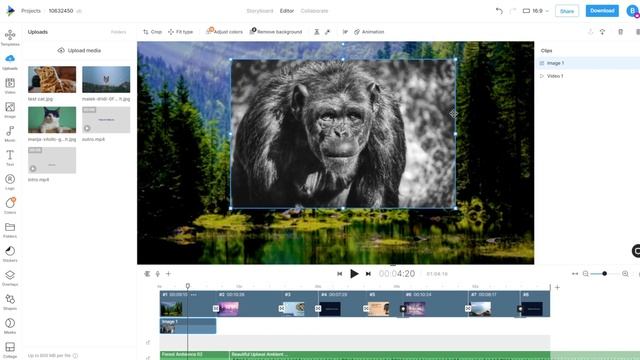The height and width of the screenshot is (360, 640).
Task: Open the Collage sidebar panel
Action: 10,349
